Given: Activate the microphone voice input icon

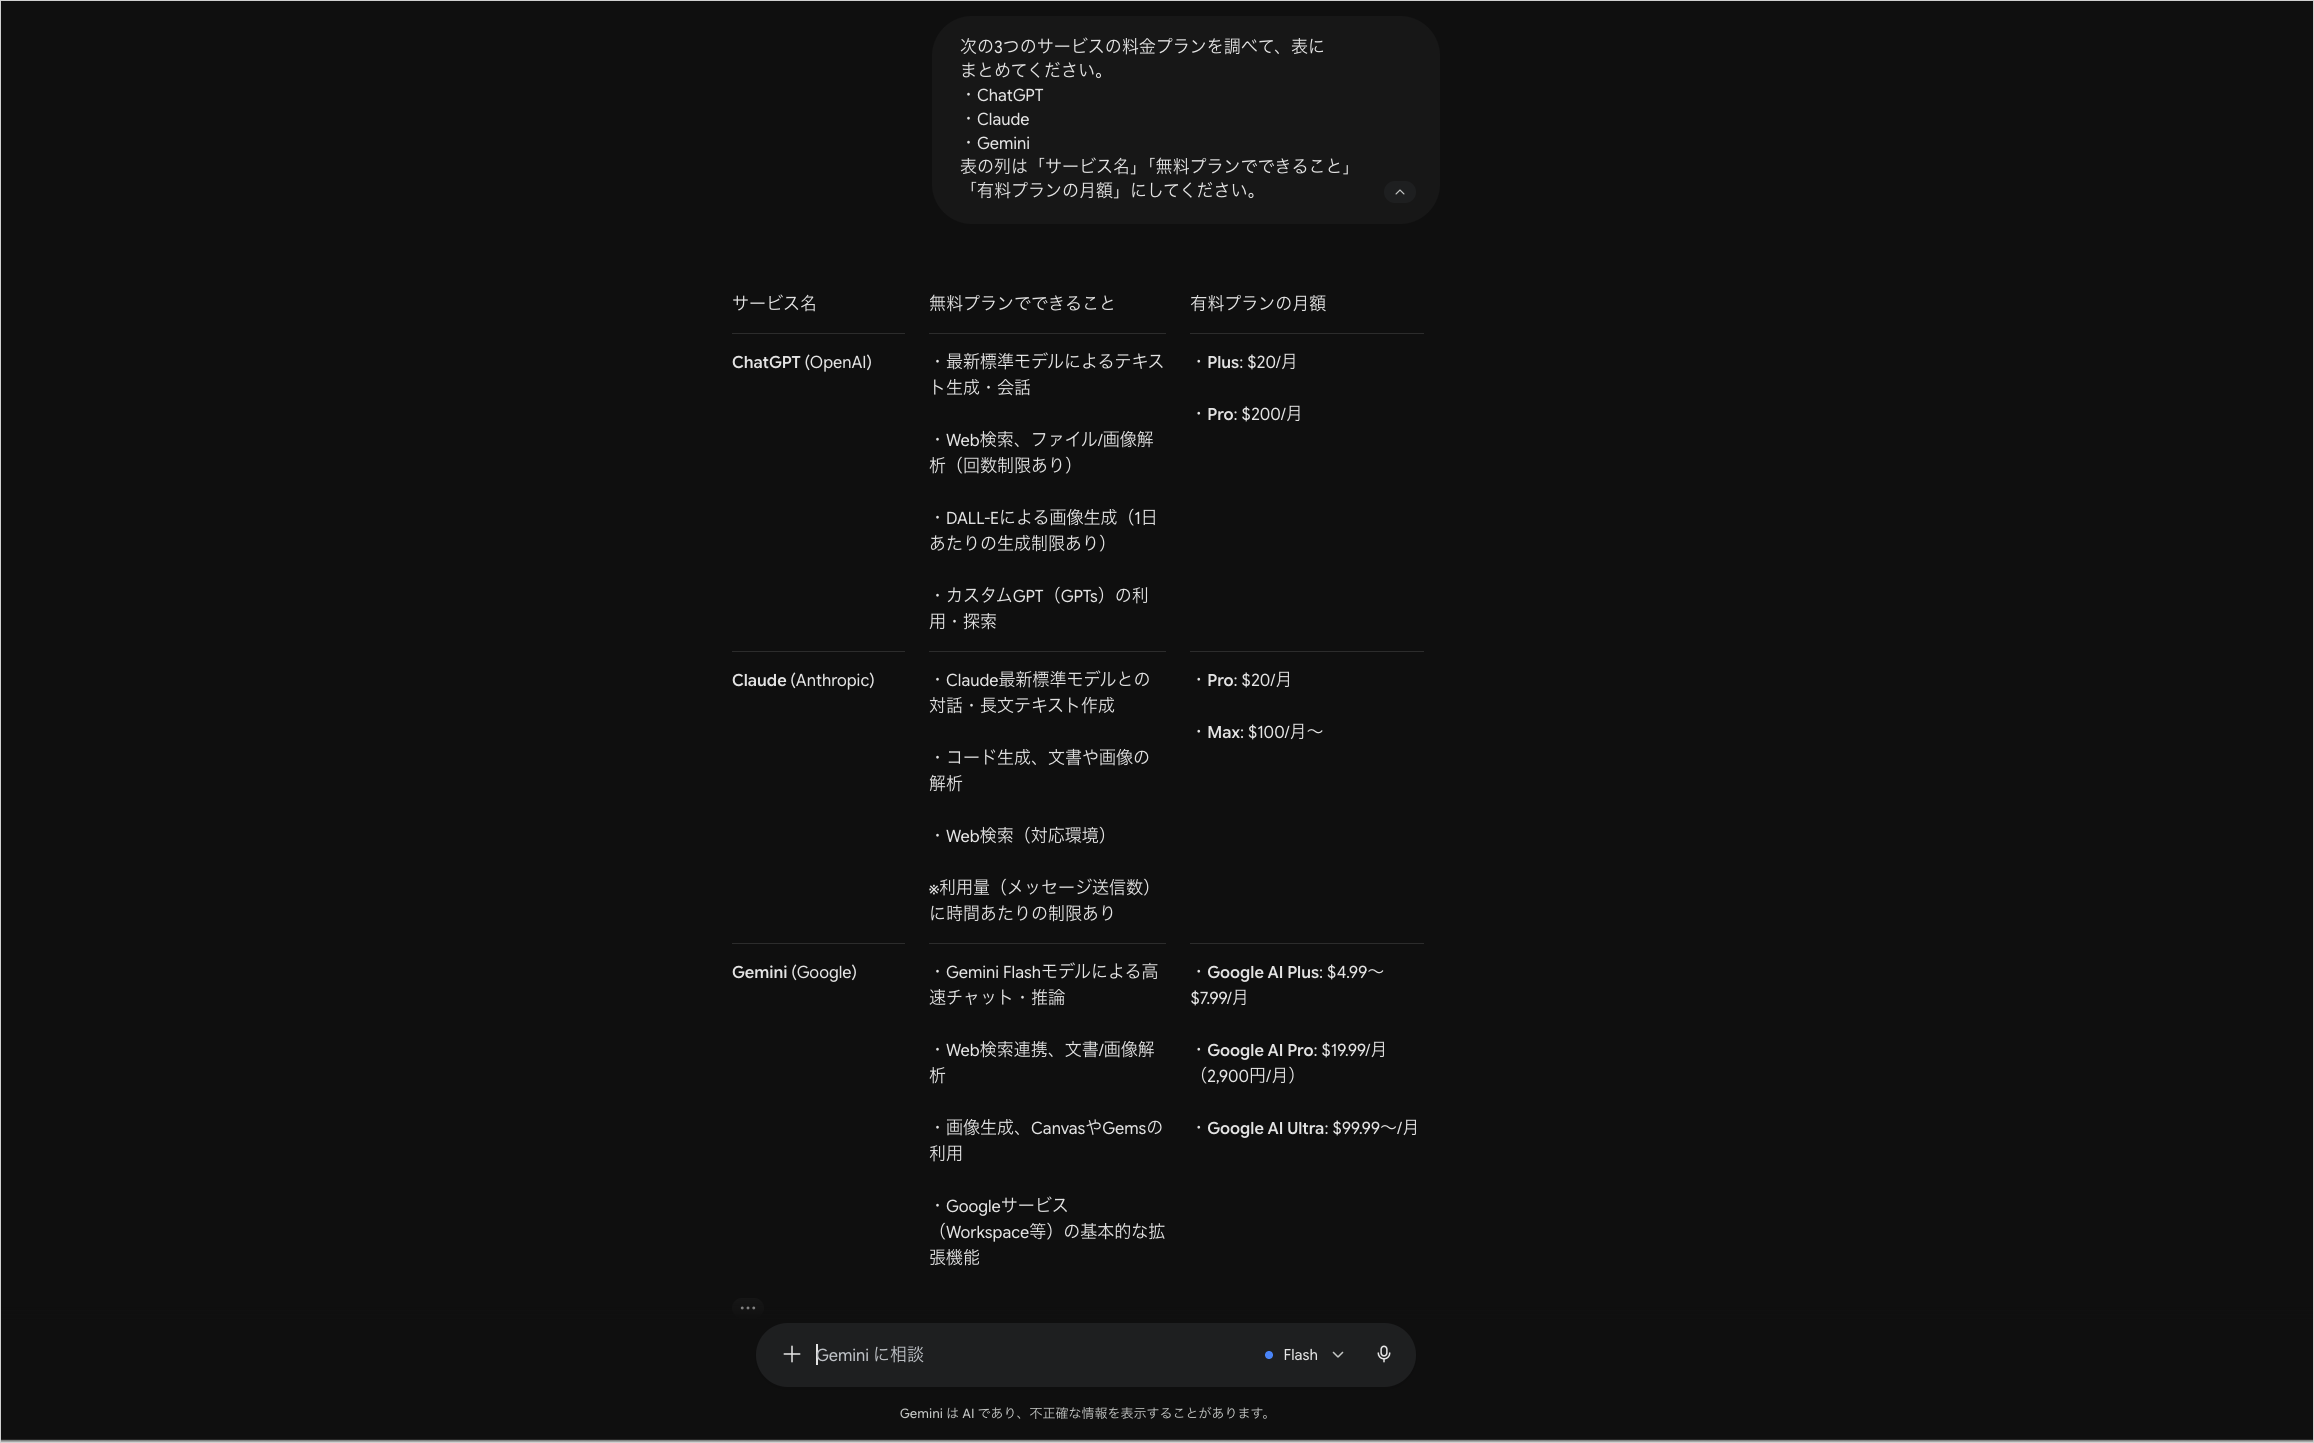Looking at the screenshot, I should coord(1383,1354).
